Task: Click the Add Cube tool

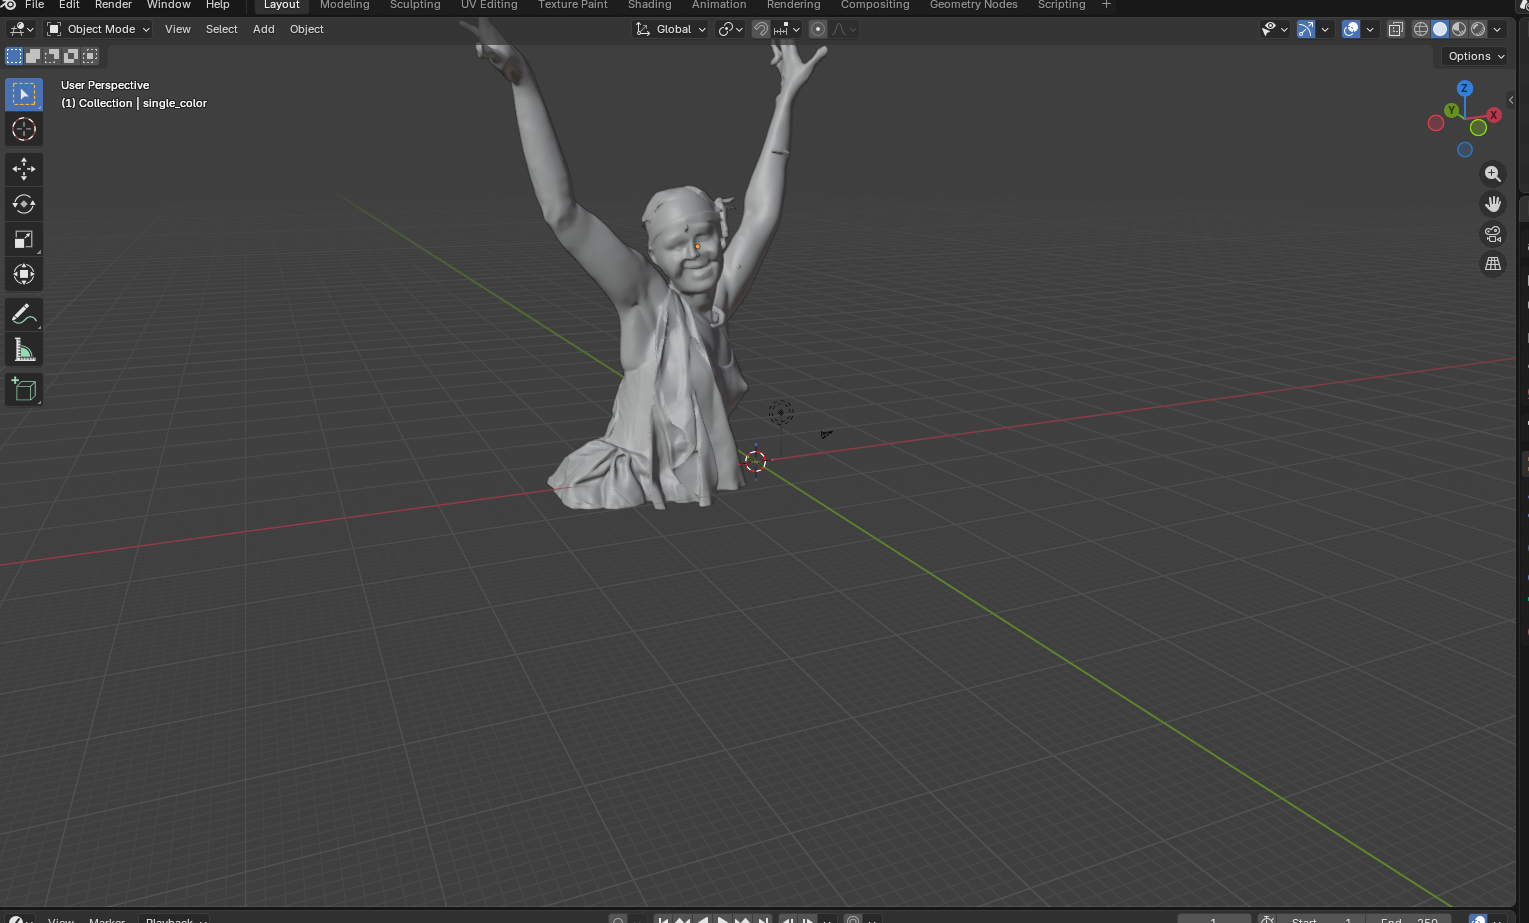Action: pyautogui.click(x=24, y=389)
